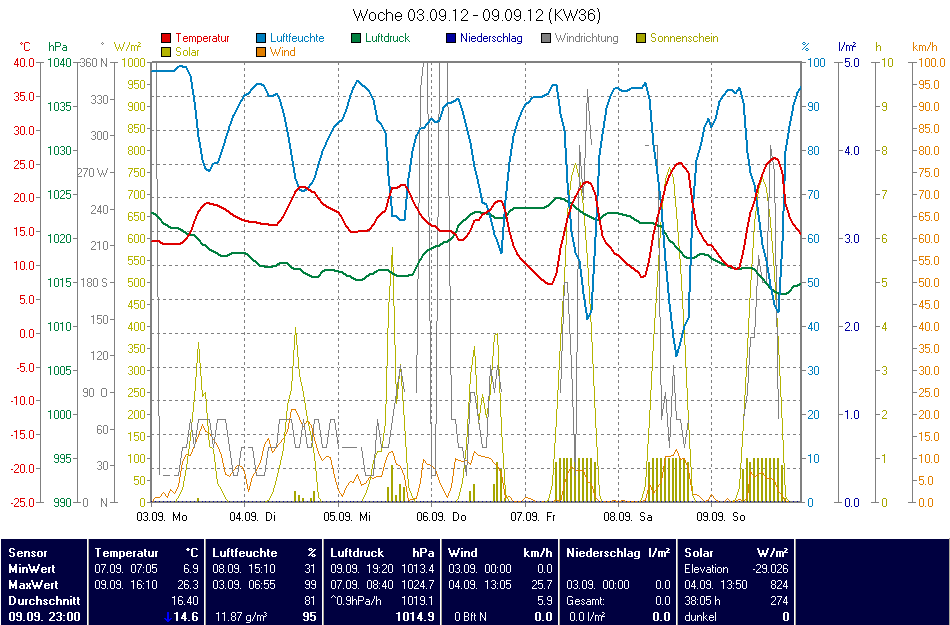Click the red Temperatur legend swatch

[166, 38]
